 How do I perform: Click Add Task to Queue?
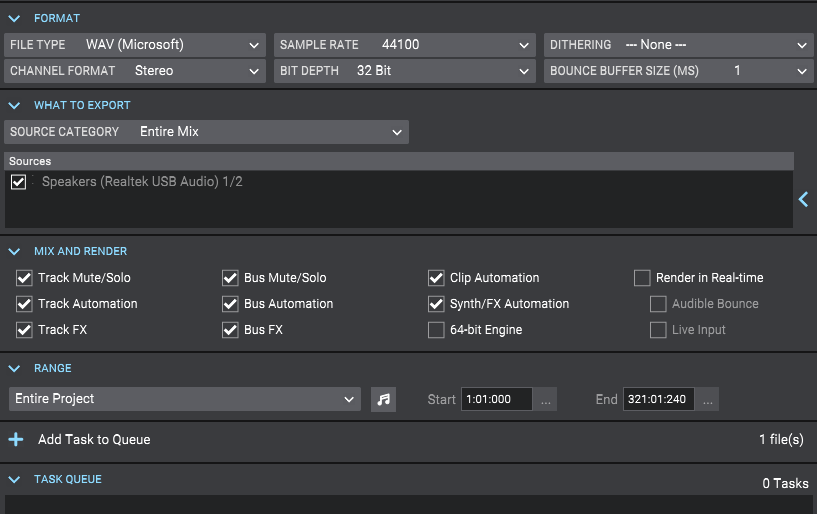[94, 439]
